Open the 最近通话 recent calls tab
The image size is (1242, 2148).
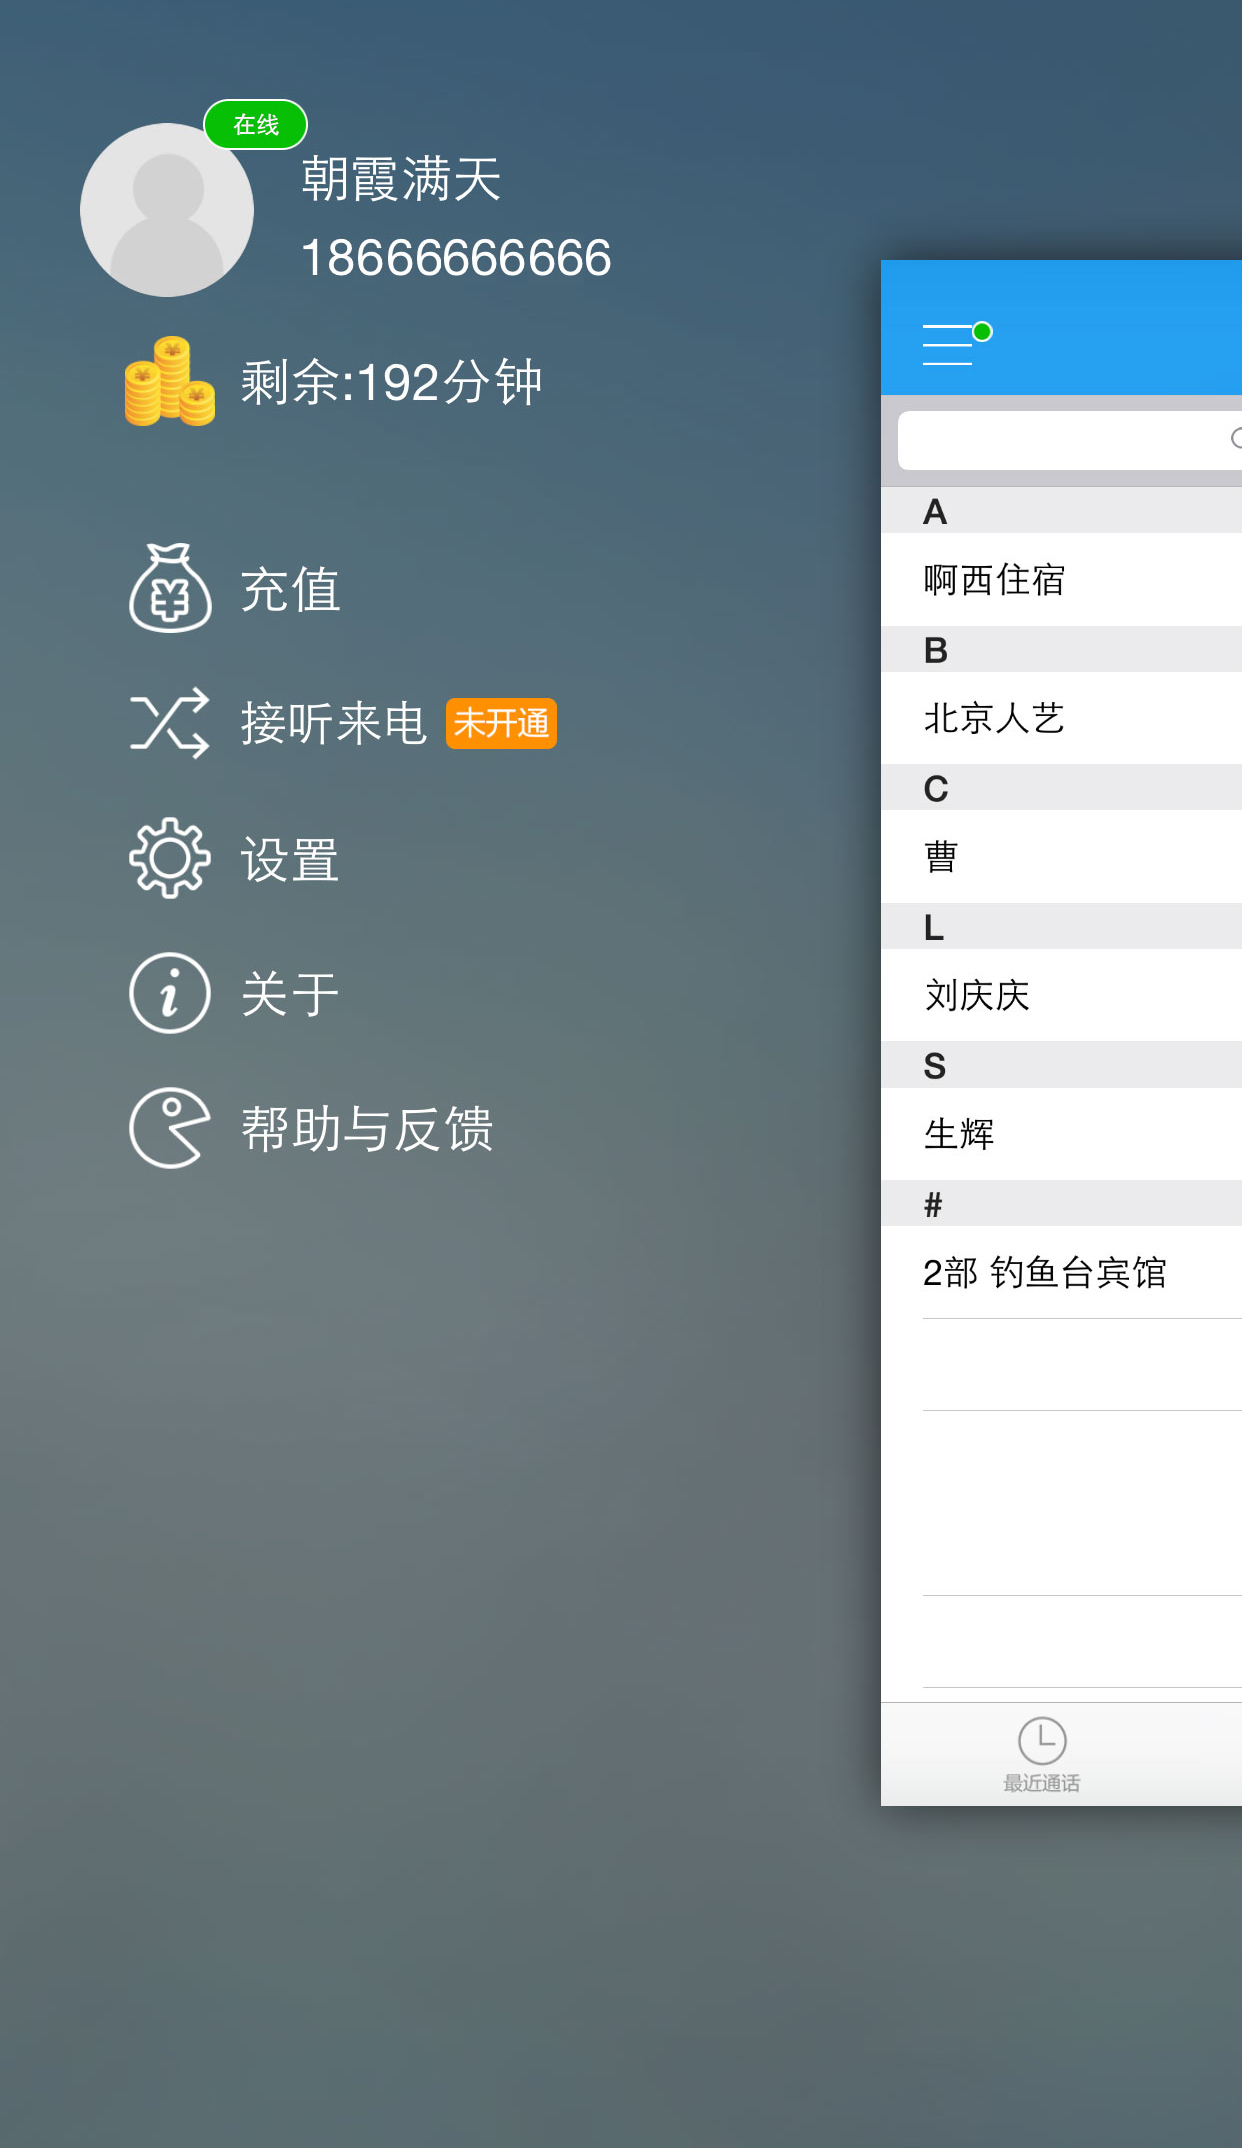(1042, 1754)
